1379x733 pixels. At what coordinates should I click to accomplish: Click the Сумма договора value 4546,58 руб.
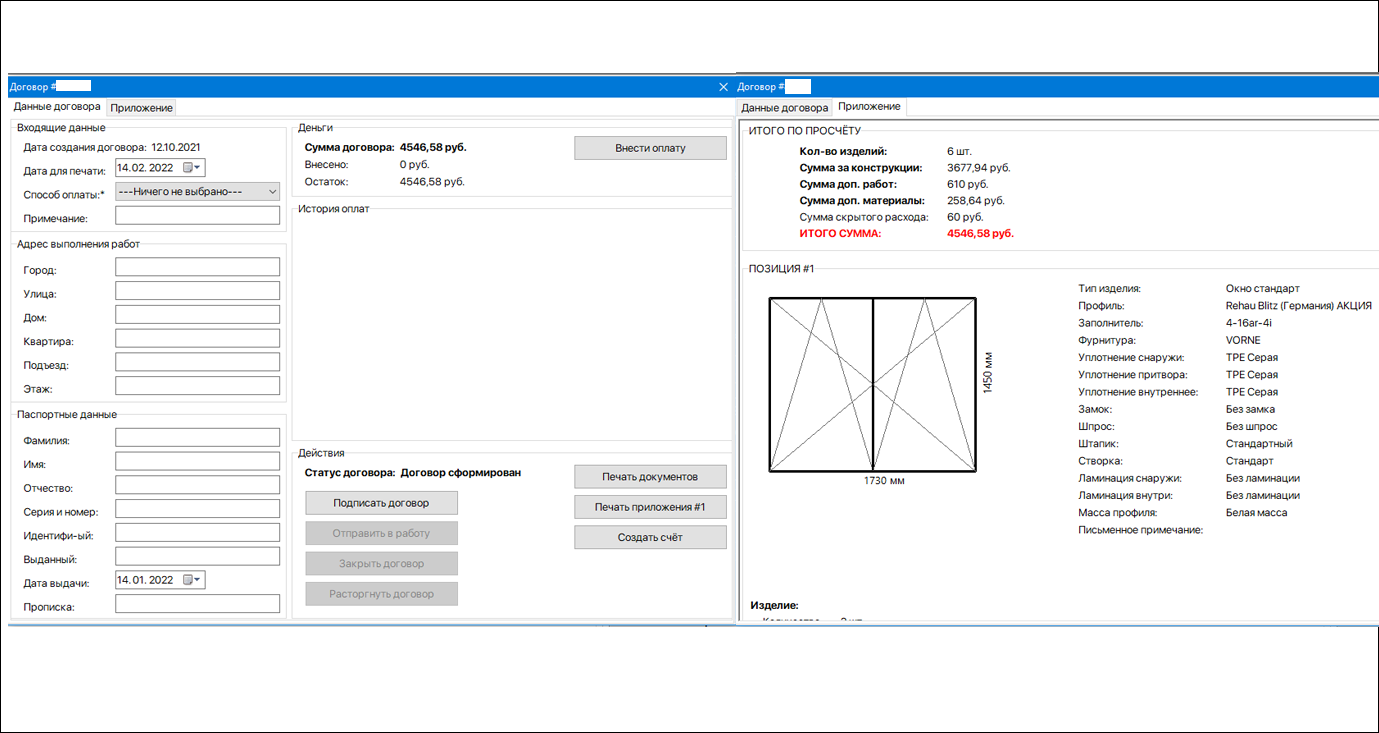(433, 147)
